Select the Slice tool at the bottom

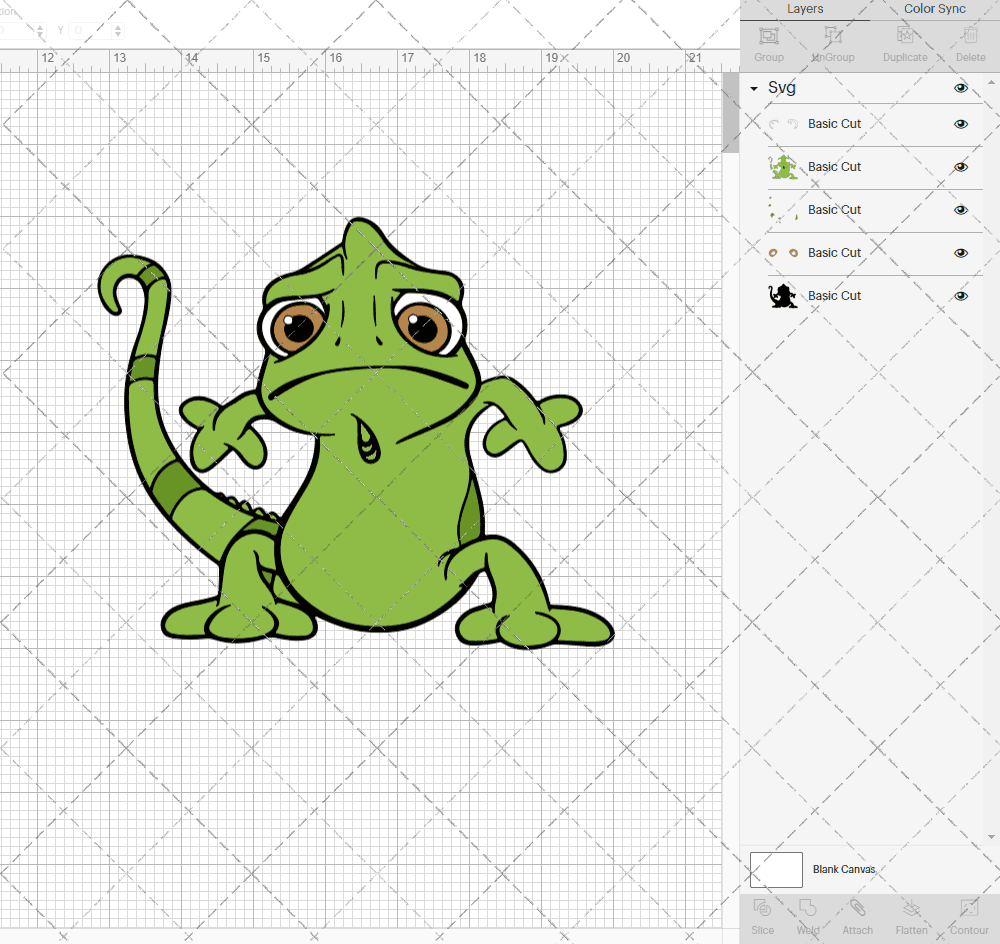[x=762, y=913]
